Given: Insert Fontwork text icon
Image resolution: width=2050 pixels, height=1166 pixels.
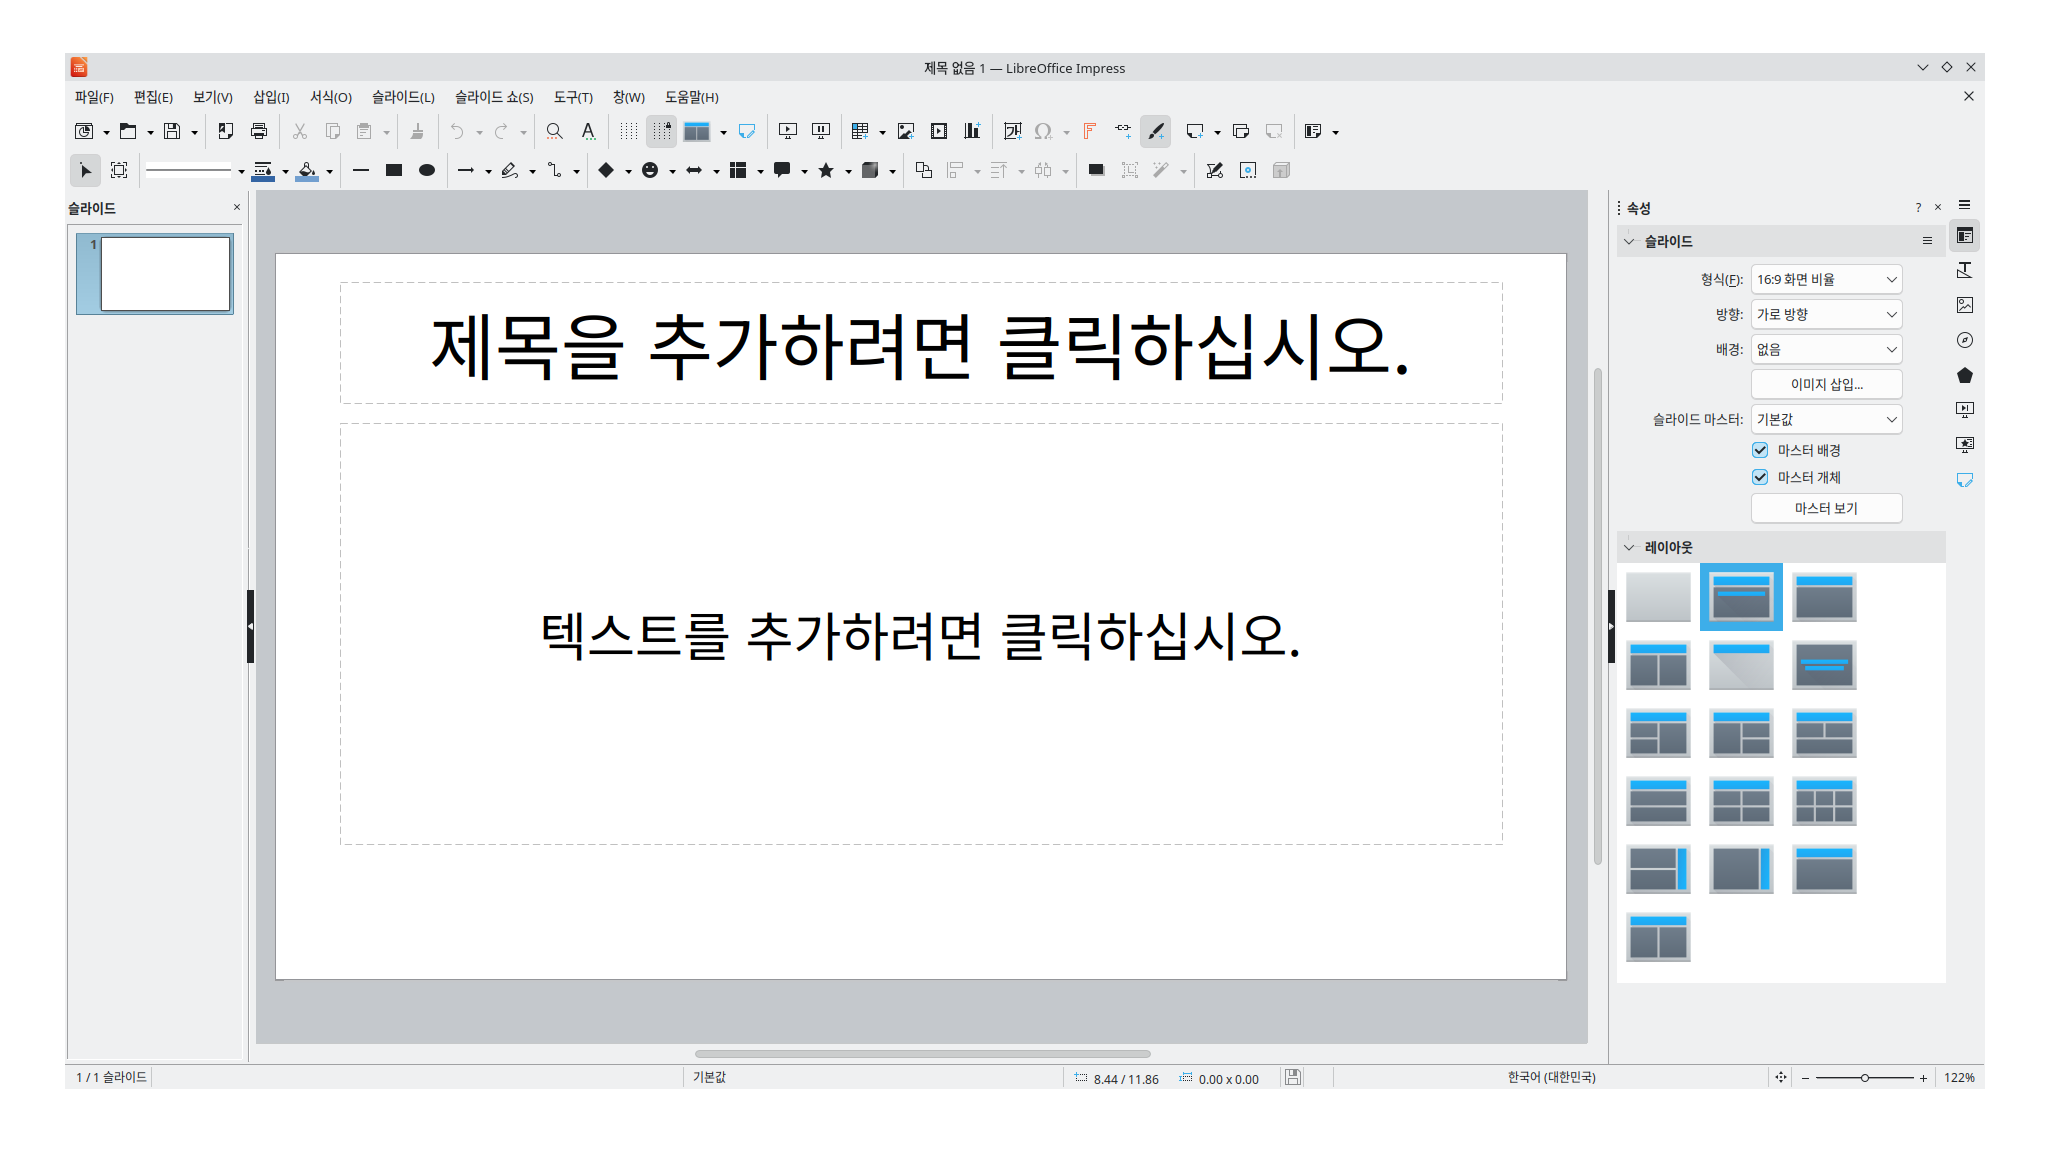Looking at the screenshot, I should (1090, 131).
